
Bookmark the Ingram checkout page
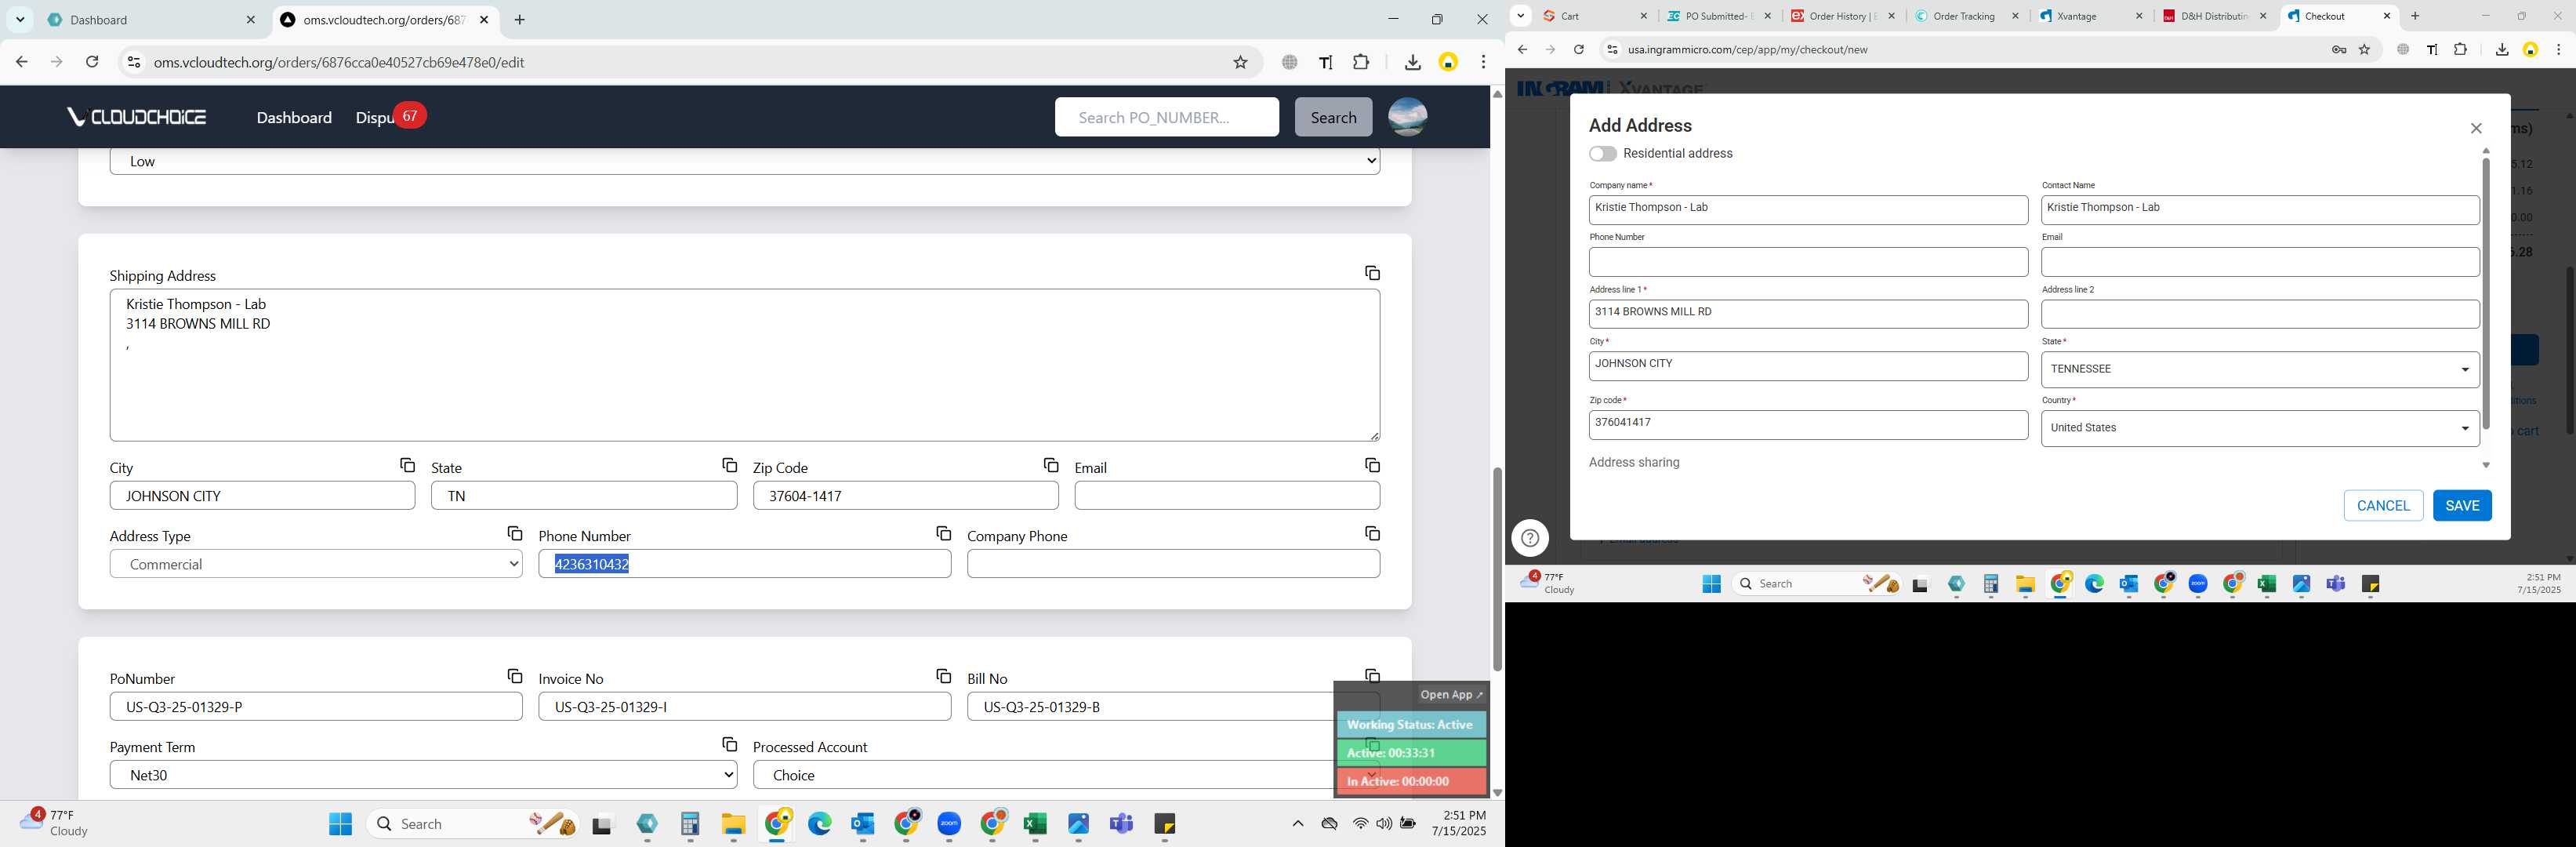pos(2364,49)
